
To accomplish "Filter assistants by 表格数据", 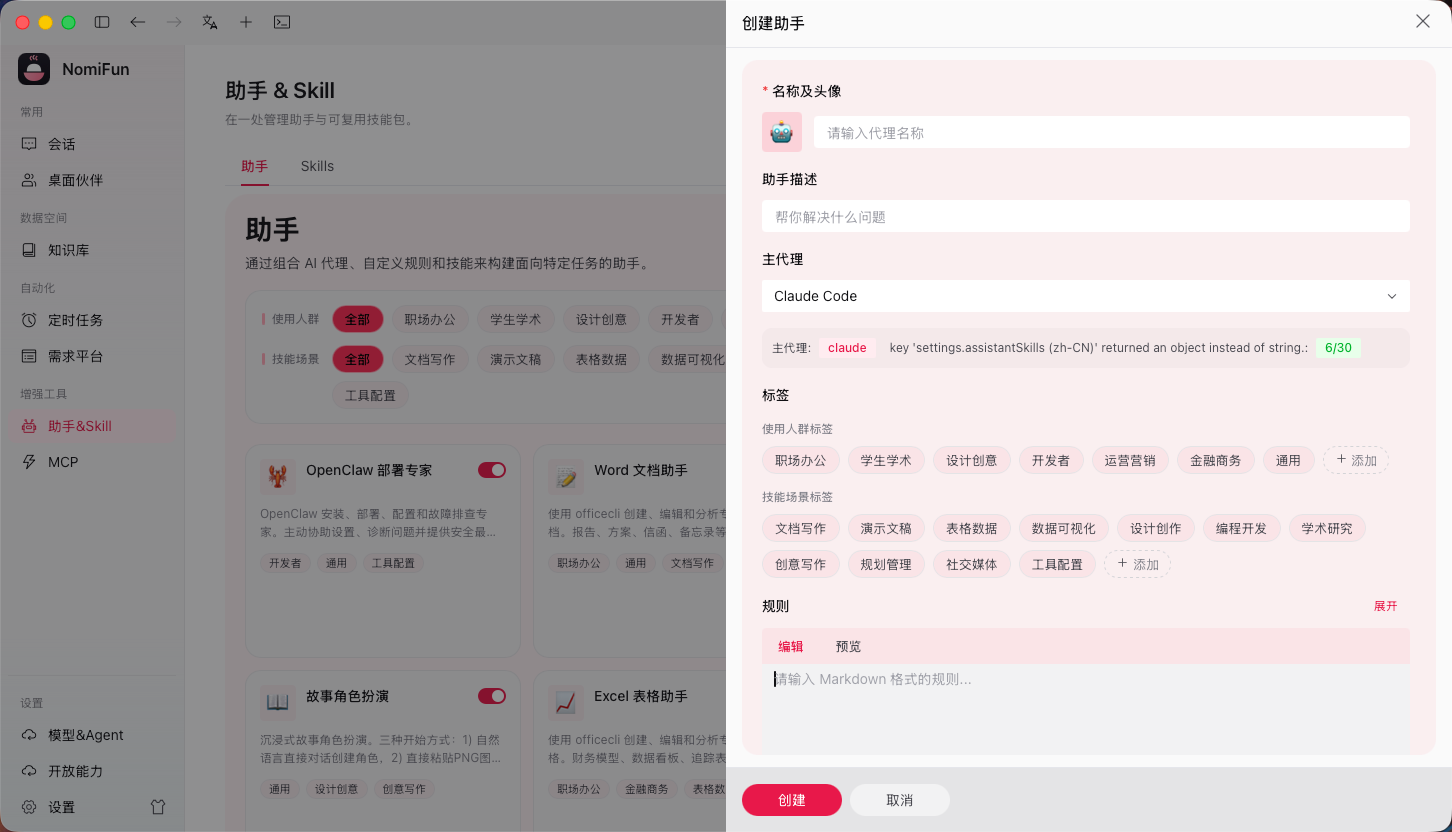I will 601,359.
